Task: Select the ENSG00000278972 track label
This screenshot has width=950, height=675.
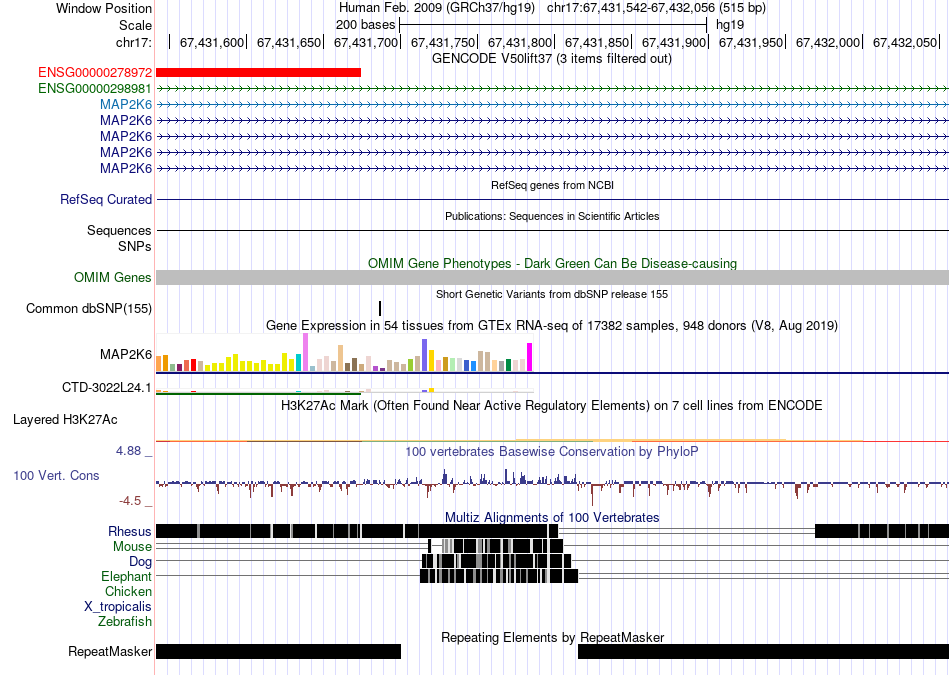Action: (95, 73)
